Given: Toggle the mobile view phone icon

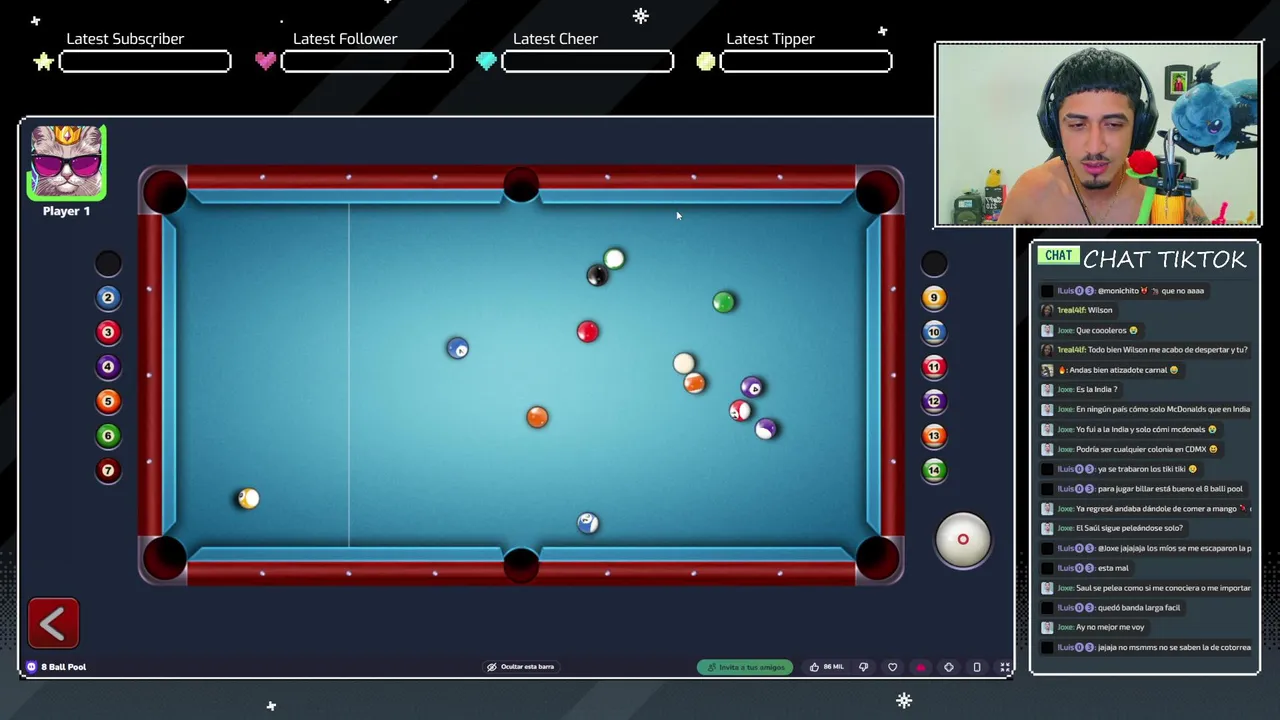Looking at the screenshot, I should click(x=977, y=667).
